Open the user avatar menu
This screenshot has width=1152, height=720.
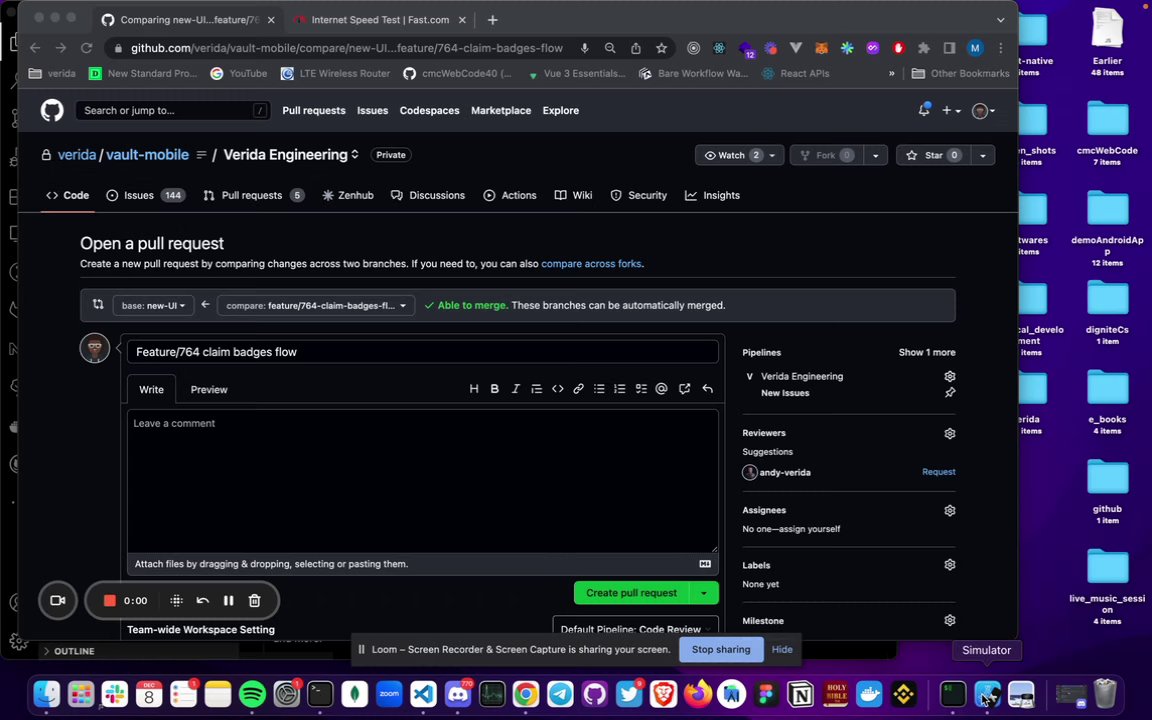click(983, 110)
